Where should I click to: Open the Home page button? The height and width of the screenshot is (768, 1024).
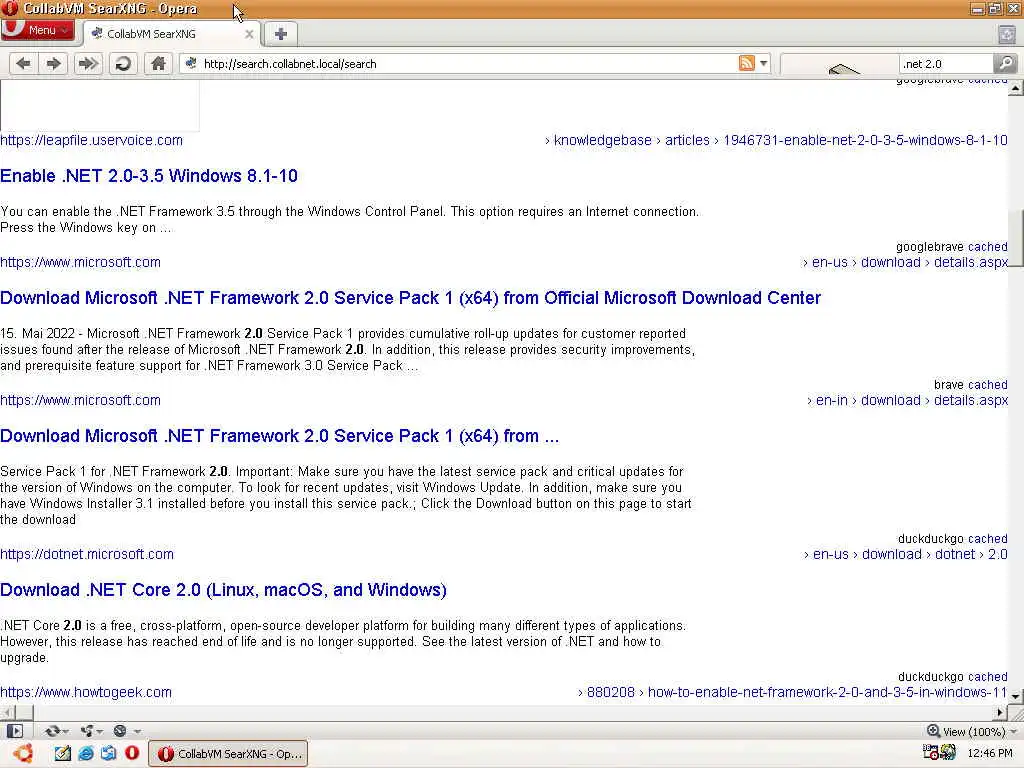(x=158, y=63)
